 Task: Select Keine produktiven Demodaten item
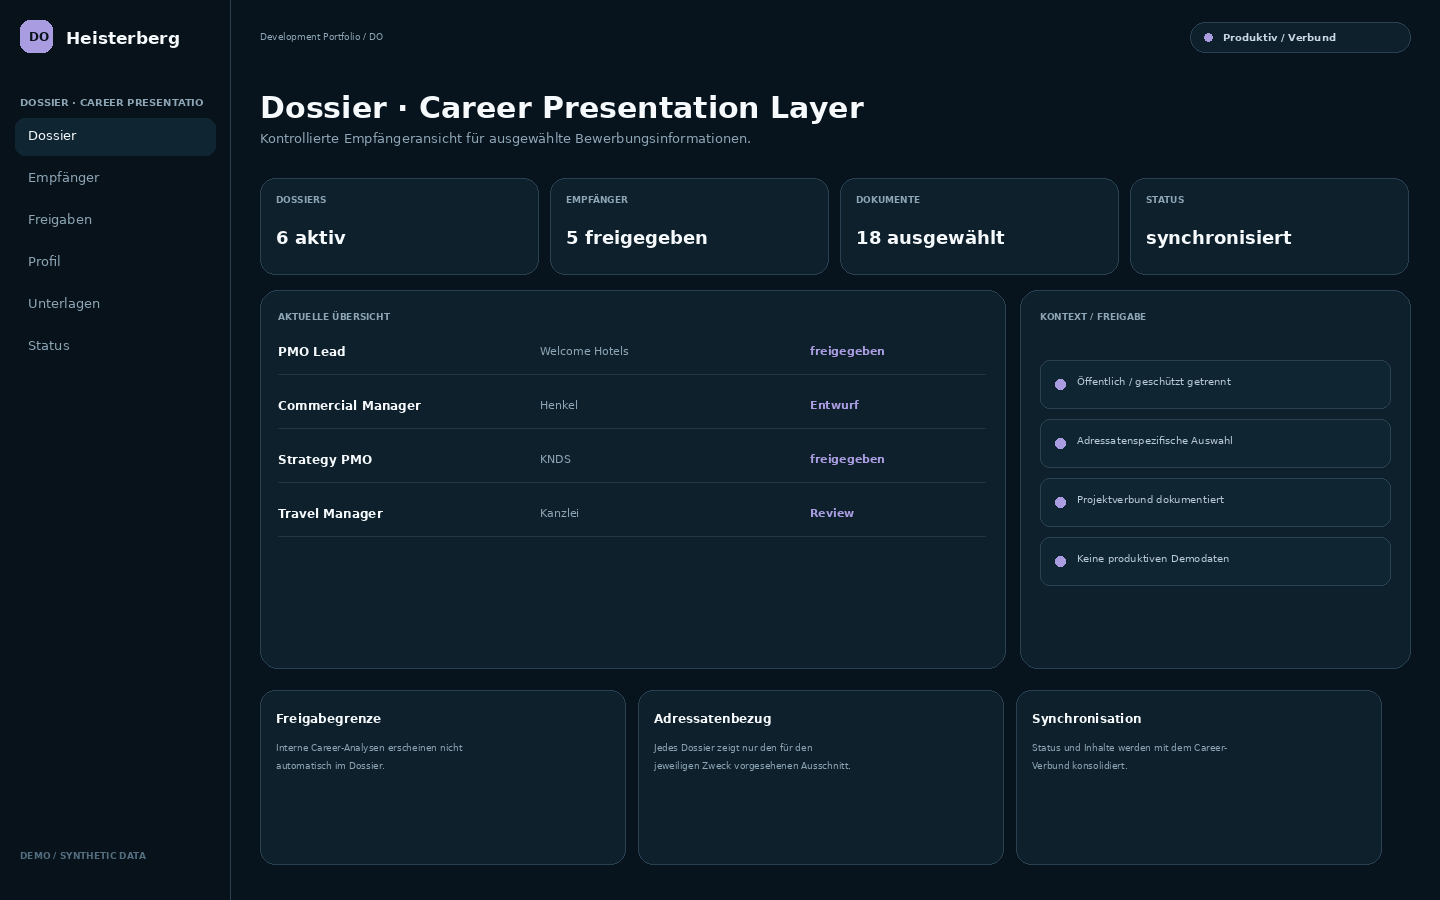1215,561
